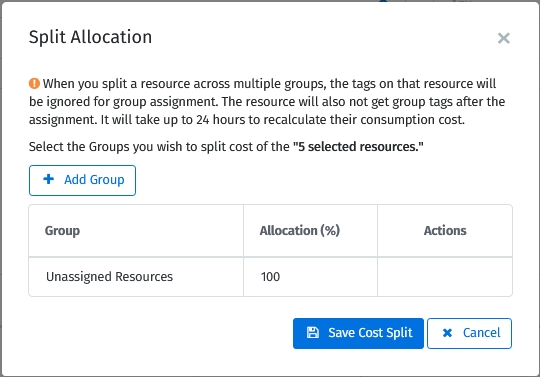
Task: Click the Actions column header
Action: coord(445,231)
